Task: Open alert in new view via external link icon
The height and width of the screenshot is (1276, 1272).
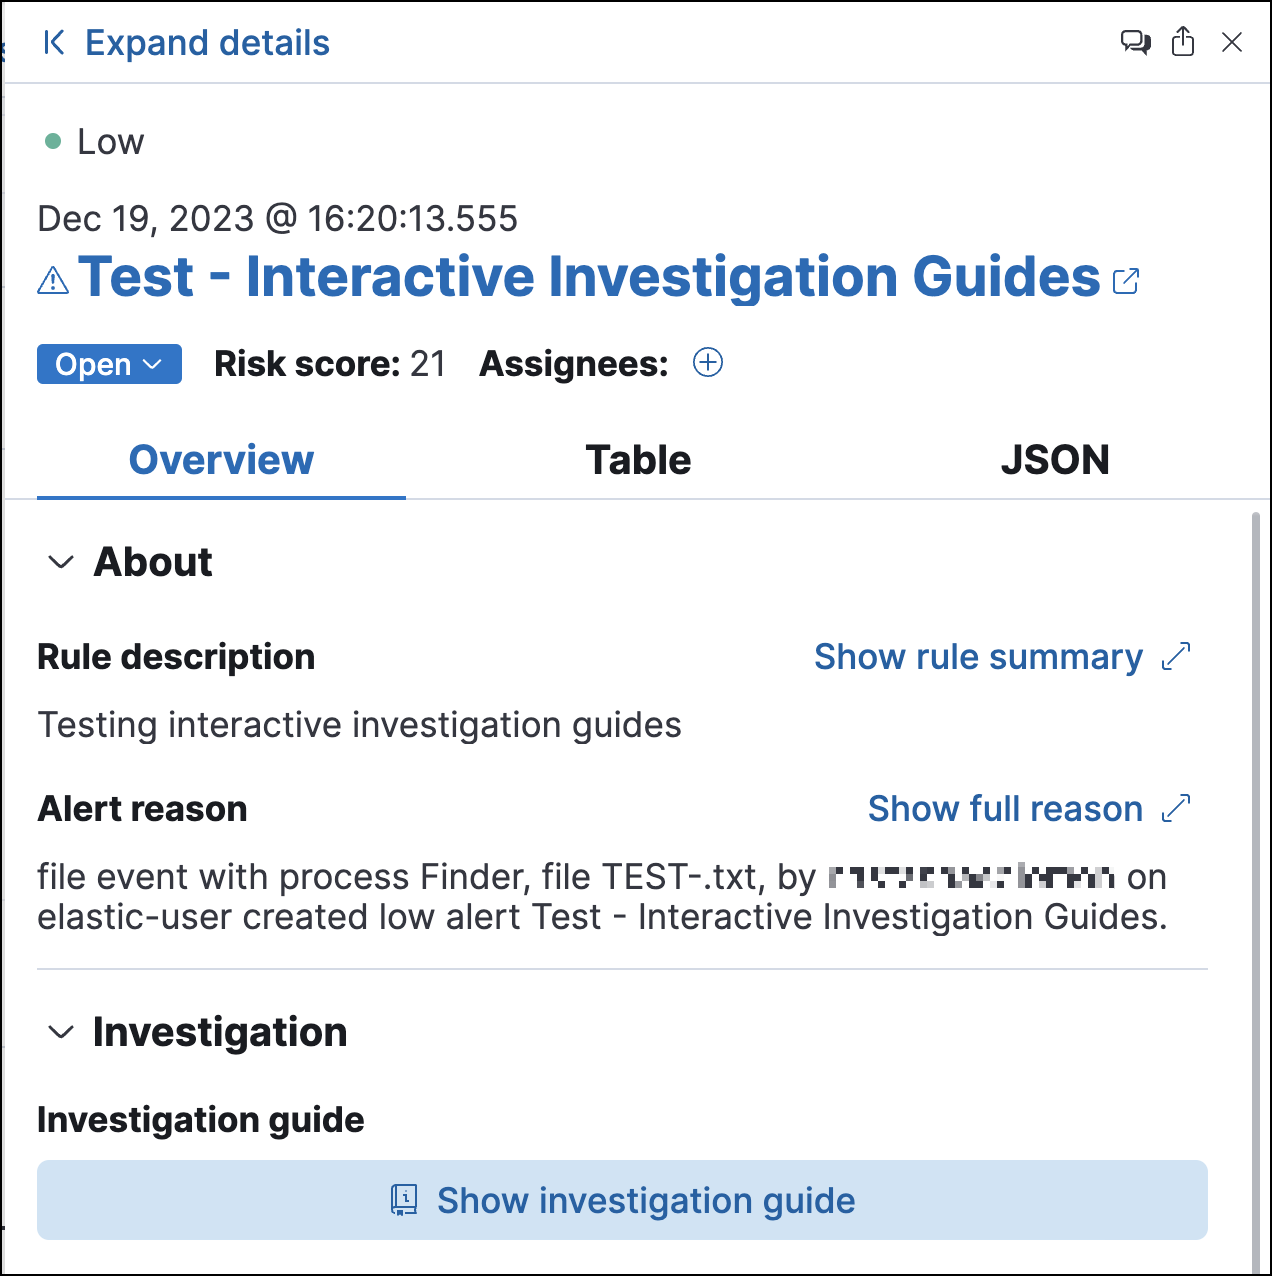Action: [1126, 281]
